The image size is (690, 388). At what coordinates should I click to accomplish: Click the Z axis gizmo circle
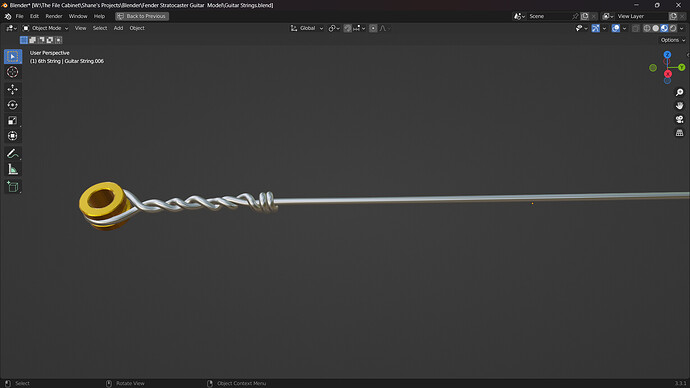coord(668,55)
